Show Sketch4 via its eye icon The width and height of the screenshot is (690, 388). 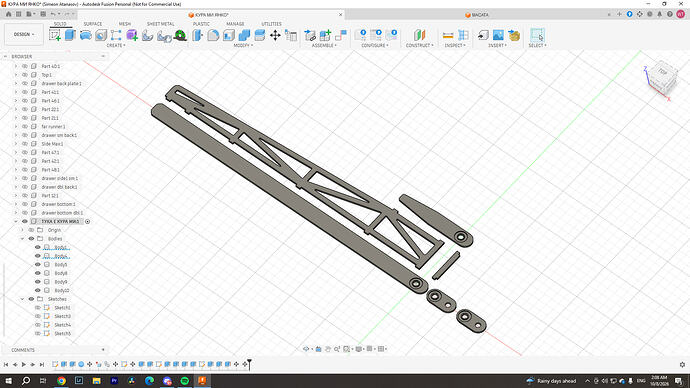(38, 325)
